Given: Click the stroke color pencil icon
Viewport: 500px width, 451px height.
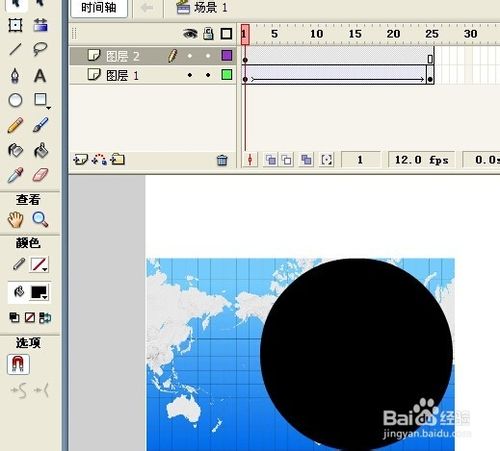Looking at the screenshot, I should (19, 264).
